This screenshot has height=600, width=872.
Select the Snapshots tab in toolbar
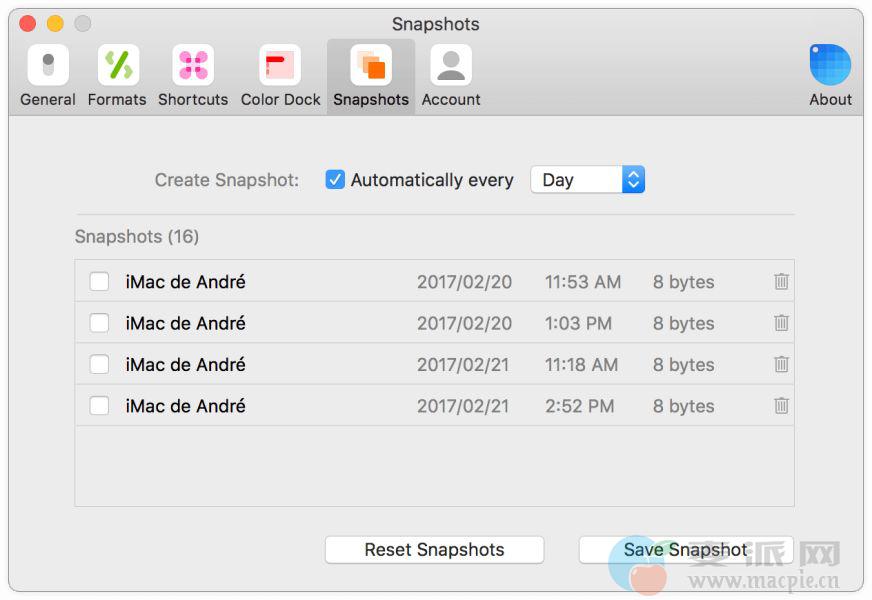click(371, 76)
